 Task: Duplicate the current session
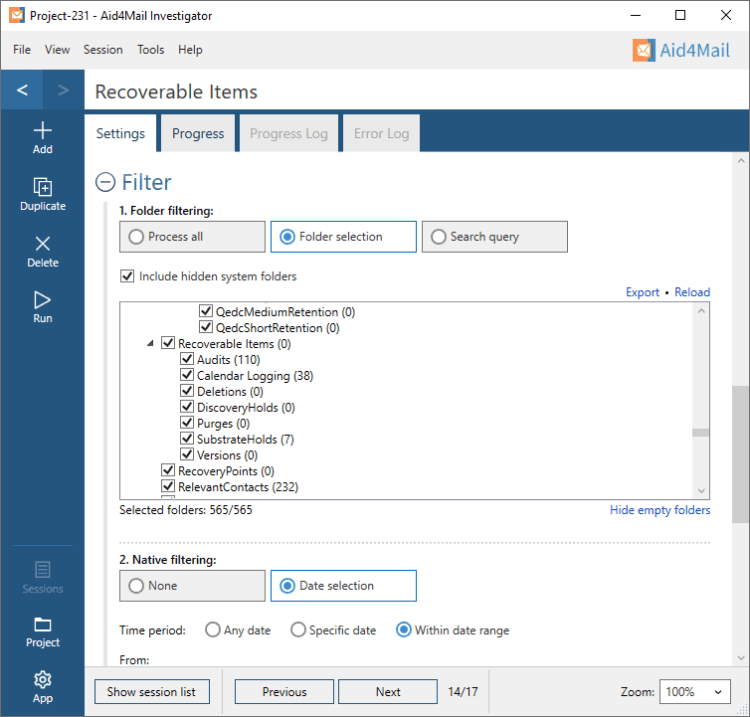click(43, 194)
